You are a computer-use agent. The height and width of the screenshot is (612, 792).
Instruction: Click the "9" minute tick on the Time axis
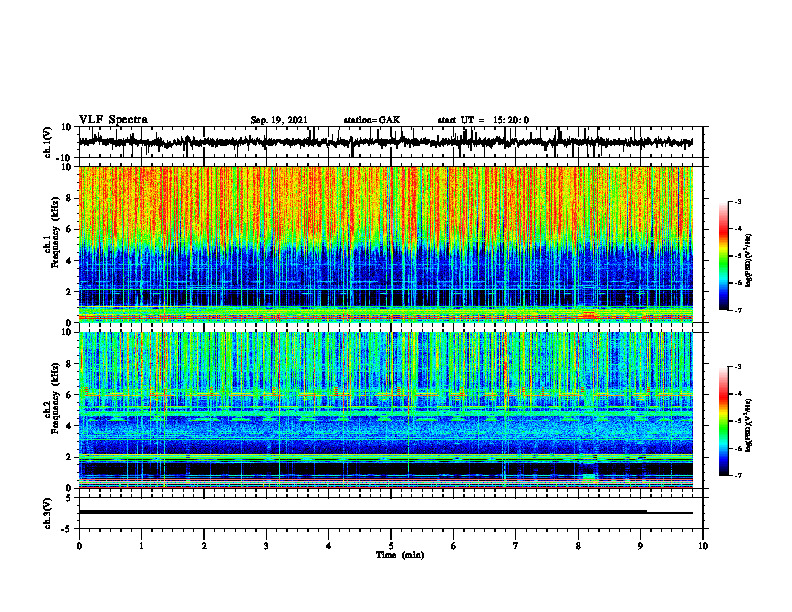tap(640, 546)
